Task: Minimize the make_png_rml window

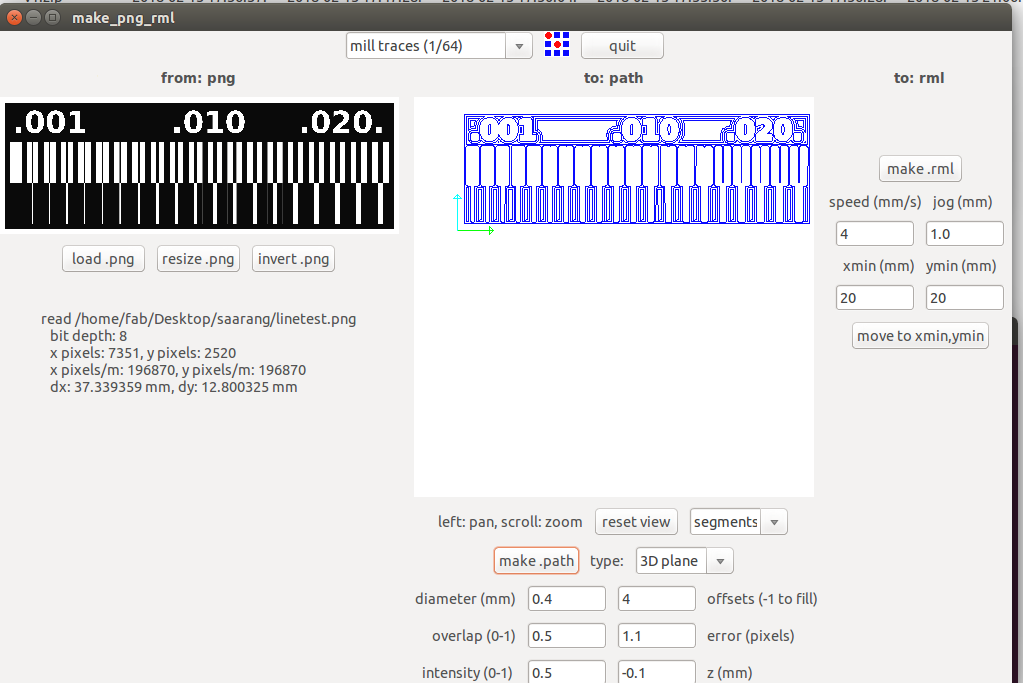Action: (x=33, y=18)
